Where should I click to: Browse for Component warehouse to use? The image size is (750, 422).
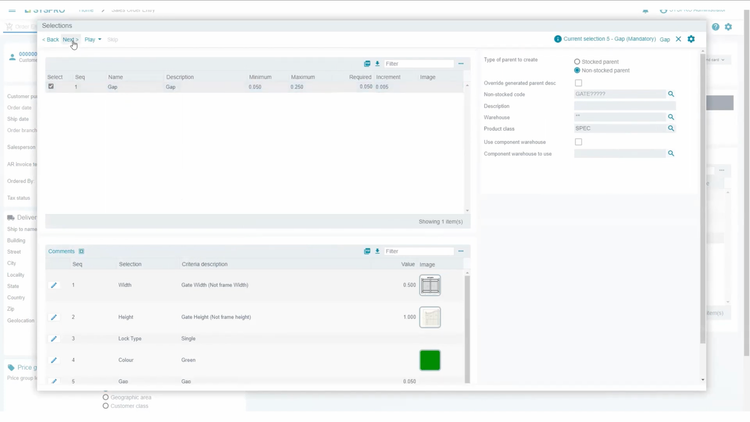tap(671, 154)
